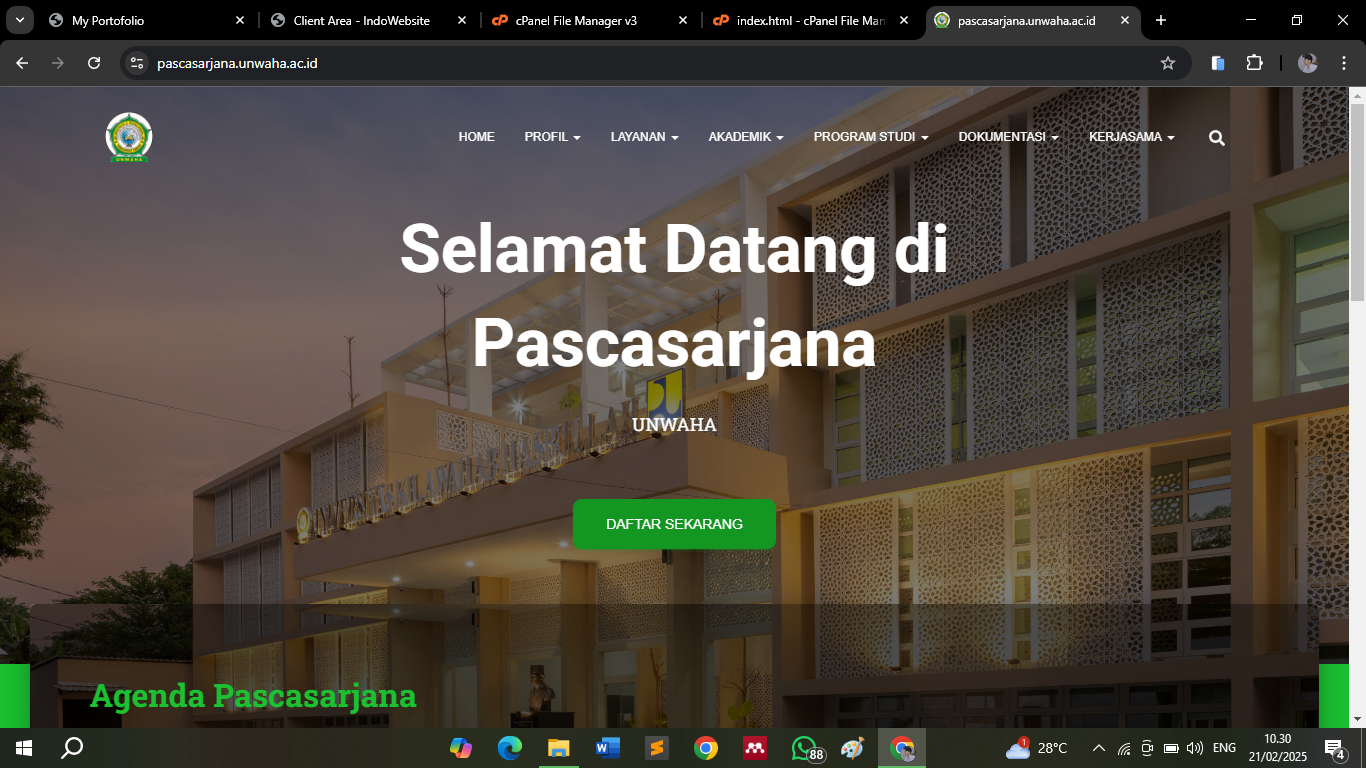Viewport: 1366px width, 768px height.
Task: Close the pascasarjana.unwaha.ac.id tab
Action: coord(1125,20)
